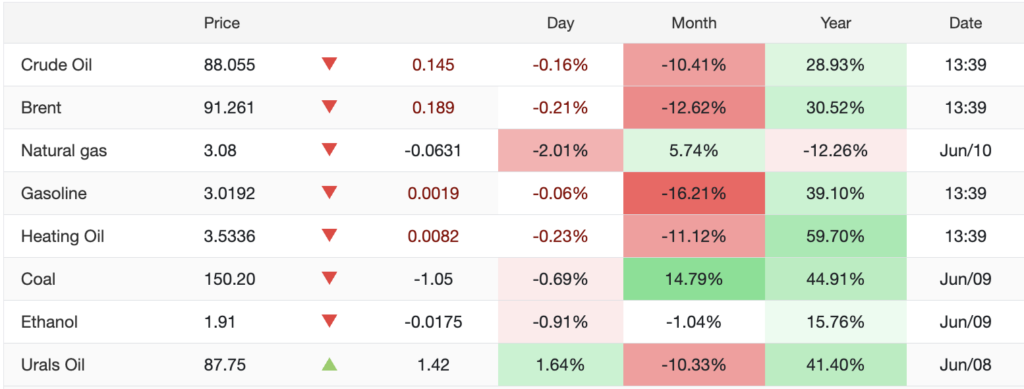Click the 0.0019 change value
The height and width of the screenshot is (389, 1024).
point(433,193)
